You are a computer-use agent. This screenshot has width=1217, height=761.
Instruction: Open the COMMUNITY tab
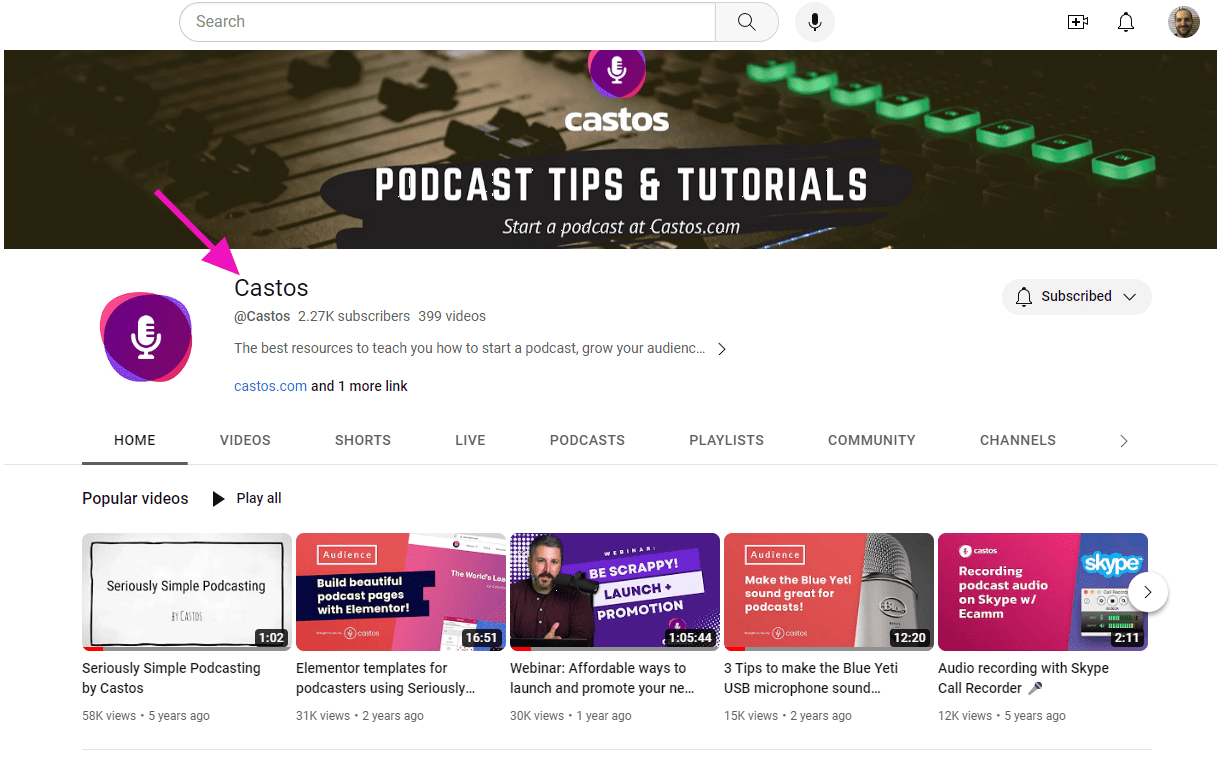pyautogui.click(x=872, y=440)
